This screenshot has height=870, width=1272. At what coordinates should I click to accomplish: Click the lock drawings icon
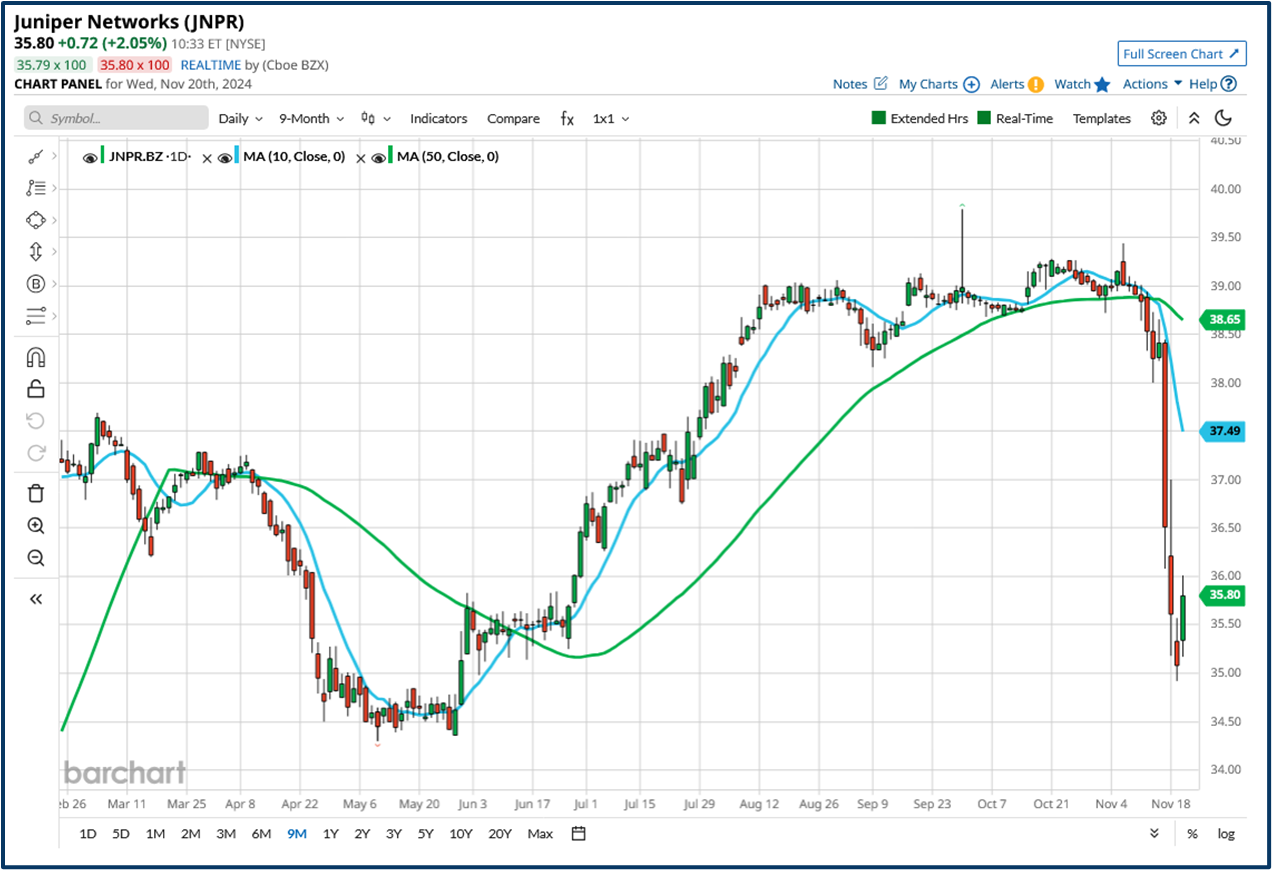[x=35, y=388]
